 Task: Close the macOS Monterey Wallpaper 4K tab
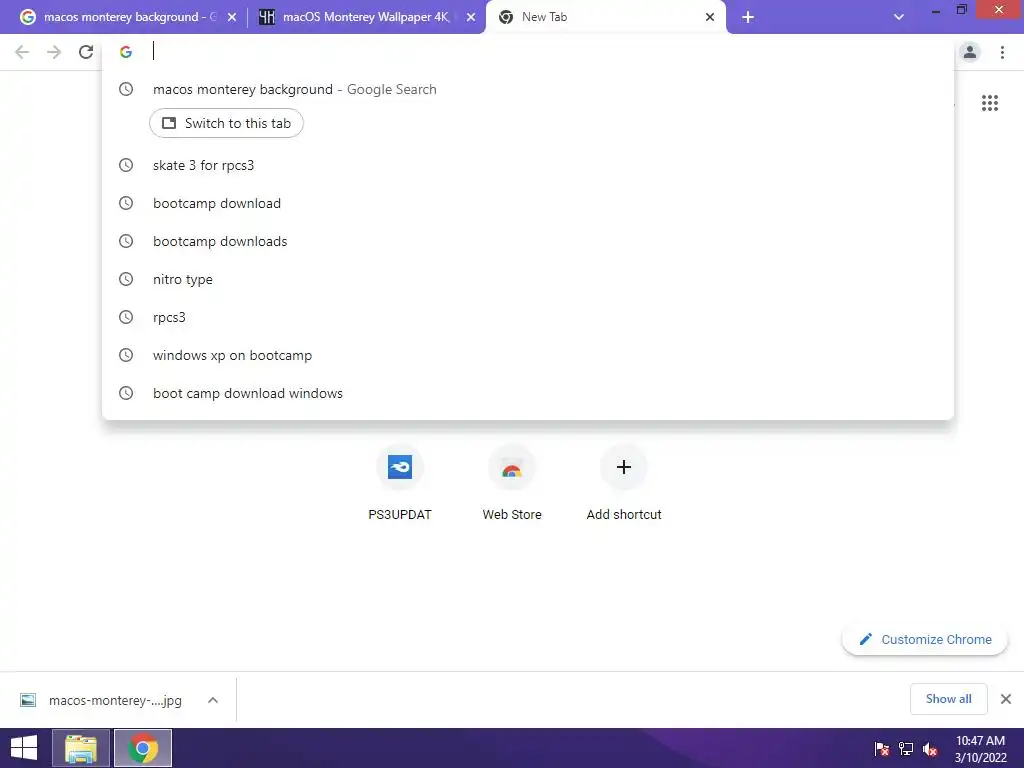[x=471, y=18]
